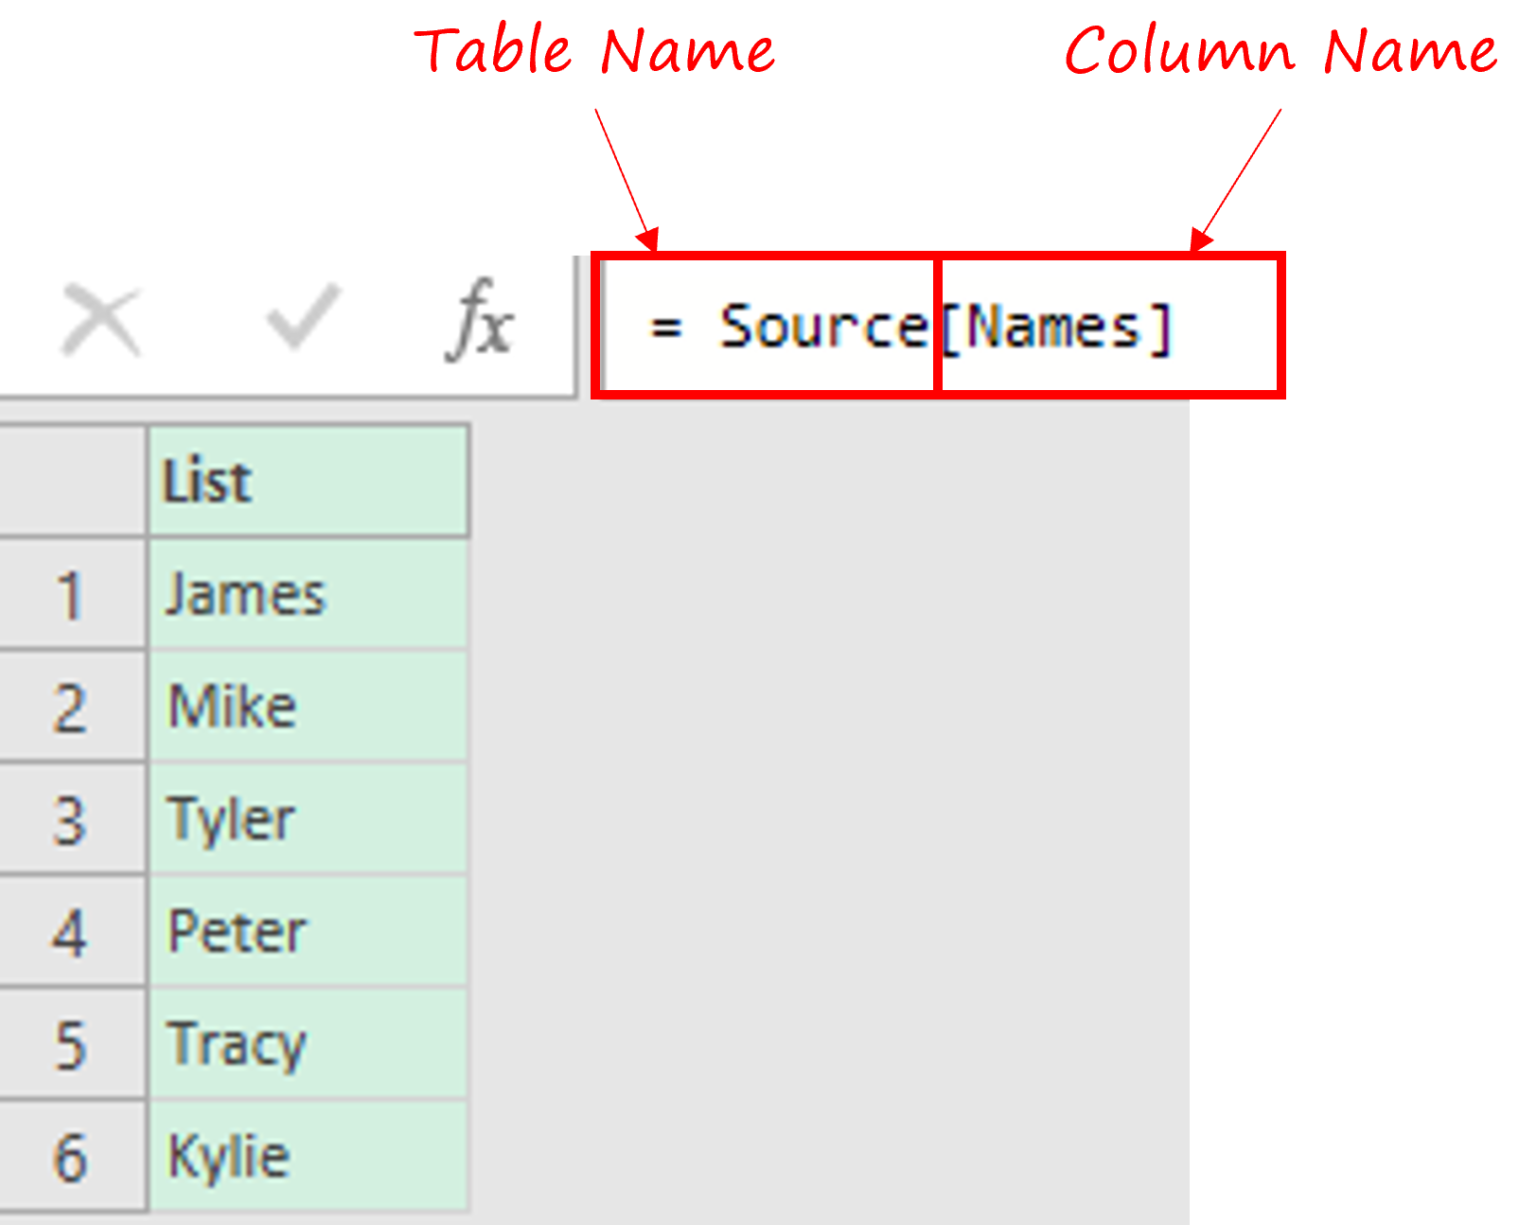Click the blank corner cell beside List header
Screen dimensions: 1536x1225
coord(72,481)
